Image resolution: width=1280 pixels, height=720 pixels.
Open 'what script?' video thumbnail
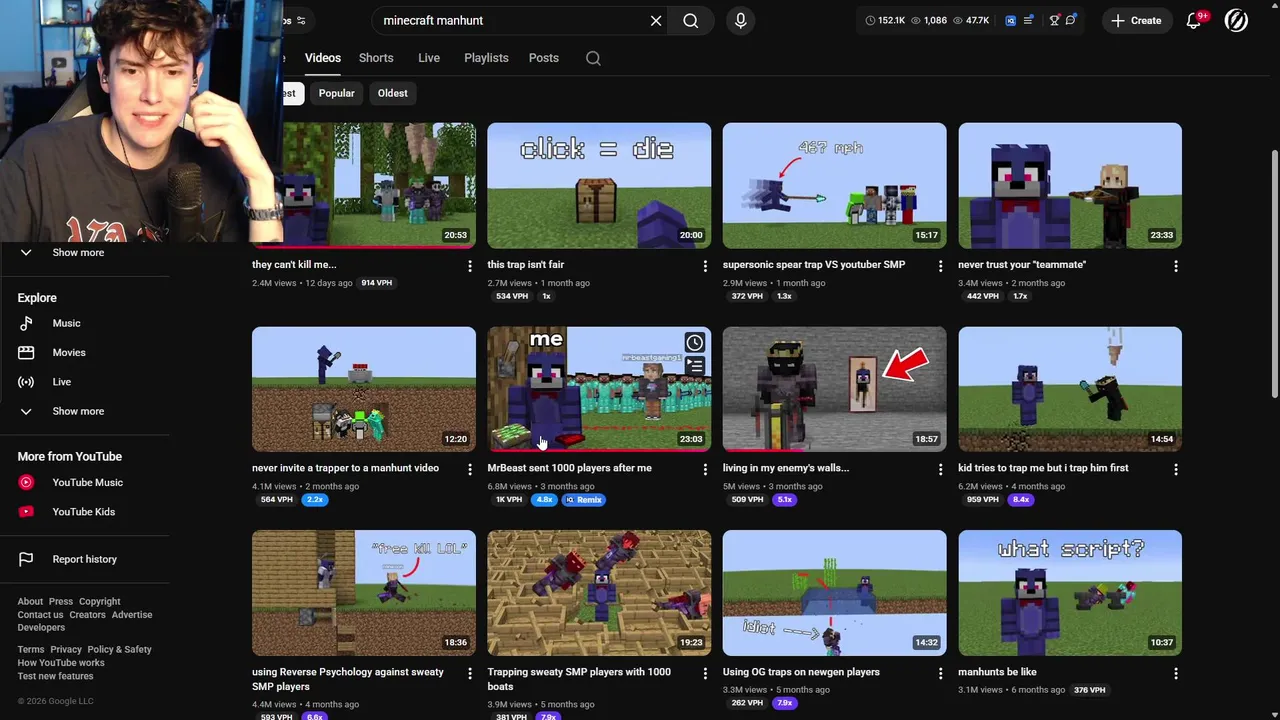pyautogui.click(x=1070, y=592)
